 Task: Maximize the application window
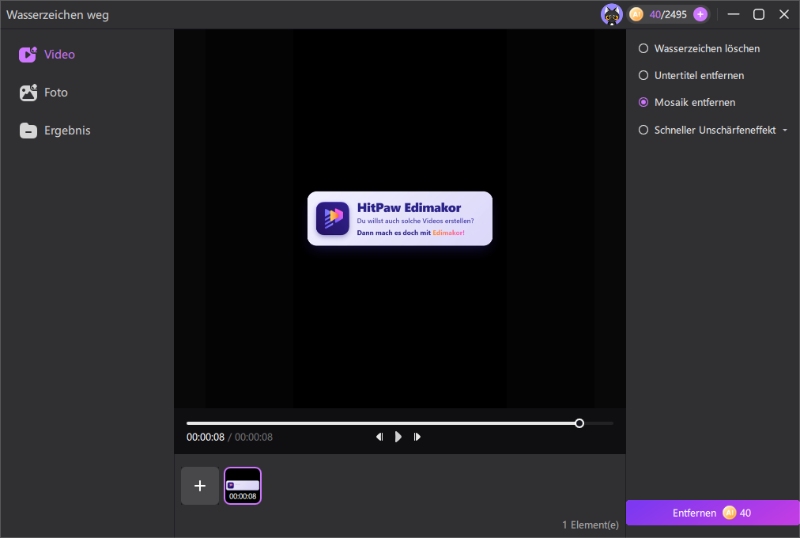[x=759, y=14]
